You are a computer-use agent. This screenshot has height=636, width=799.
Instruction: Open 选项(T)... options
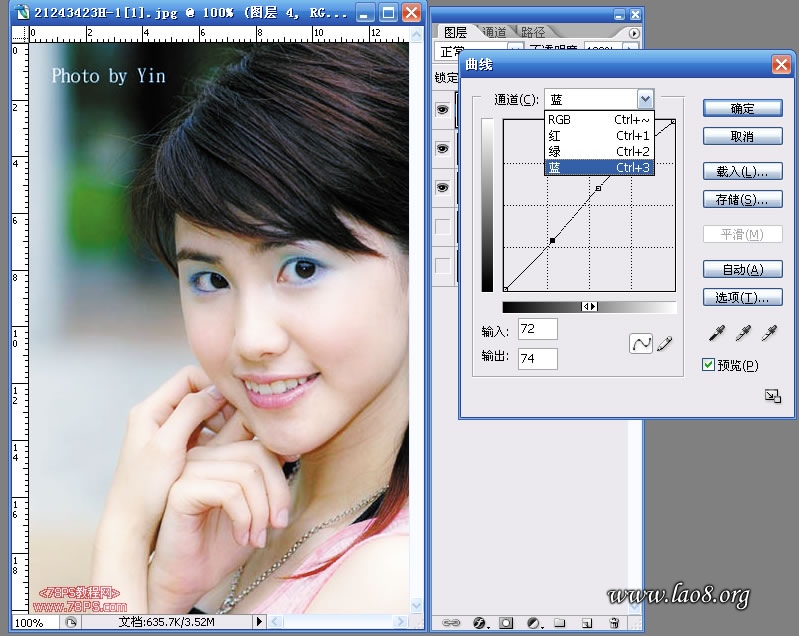click(742, 297)
